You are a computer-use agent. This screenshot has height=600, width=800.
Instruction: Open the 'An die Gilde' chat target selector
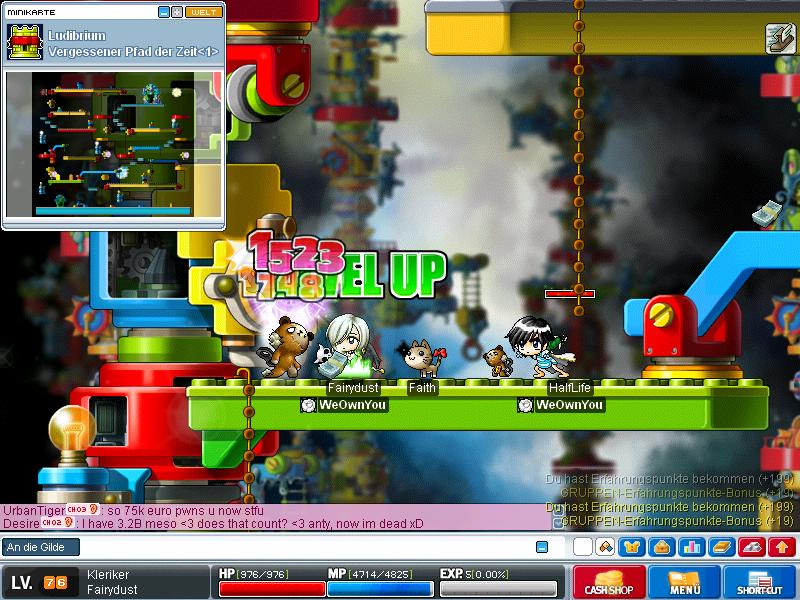pyautogui.click(x=40, y=547)
